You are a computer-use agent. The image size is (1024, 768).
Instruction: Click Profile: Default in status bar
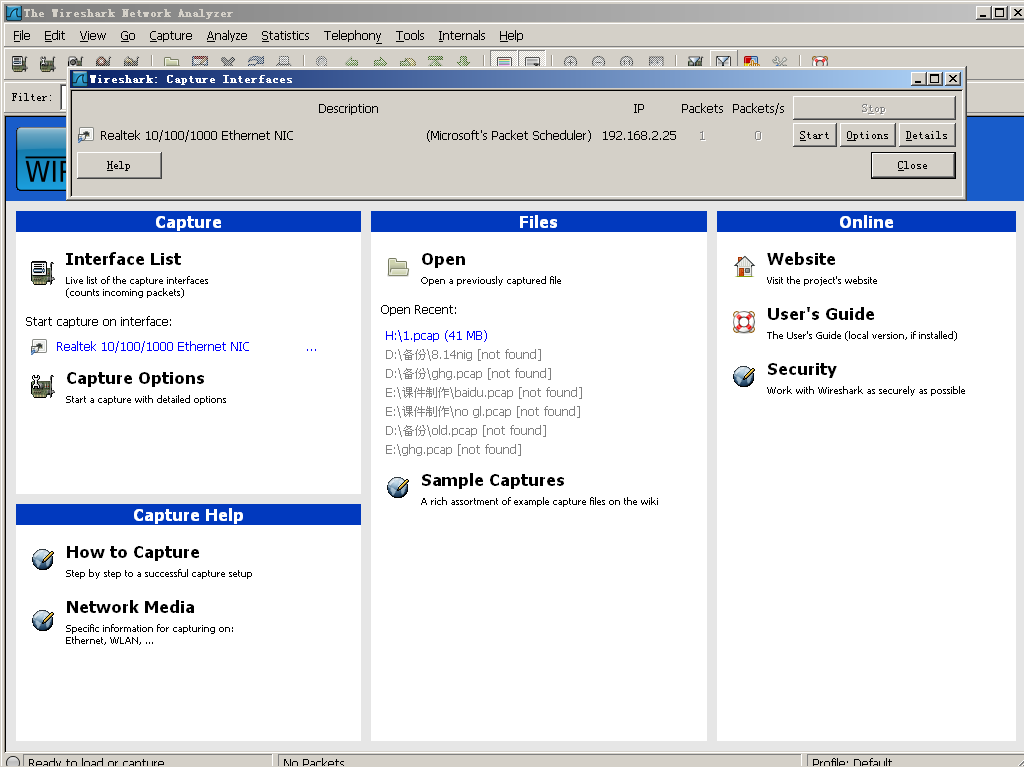click(852, 762)
